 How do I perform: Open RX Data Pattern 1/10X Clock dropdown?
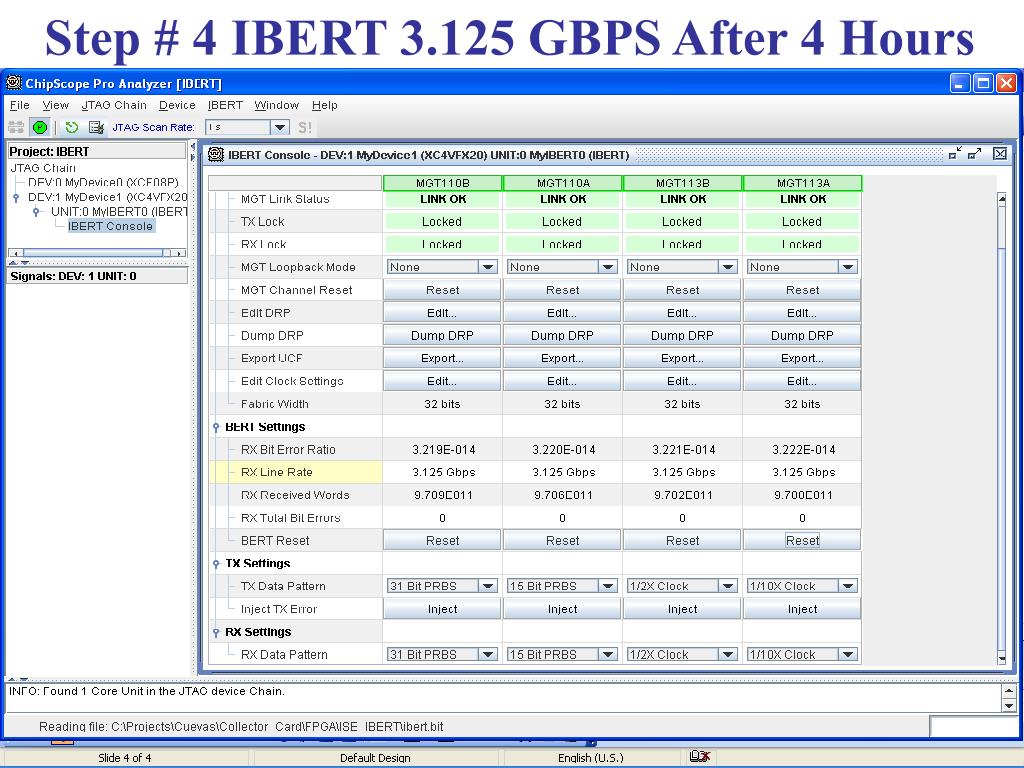coord(847,654)
